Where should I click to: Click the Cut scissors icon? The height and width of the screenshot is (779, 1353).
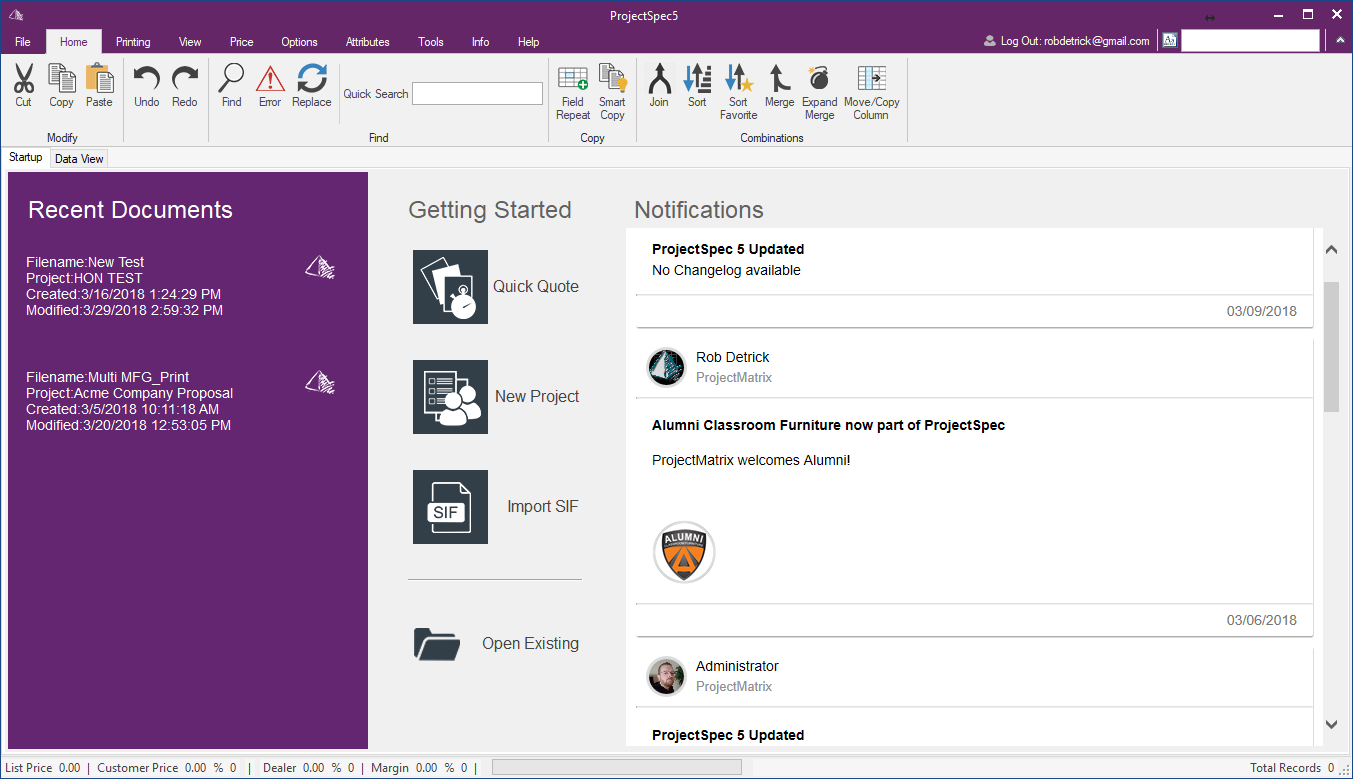24,78
